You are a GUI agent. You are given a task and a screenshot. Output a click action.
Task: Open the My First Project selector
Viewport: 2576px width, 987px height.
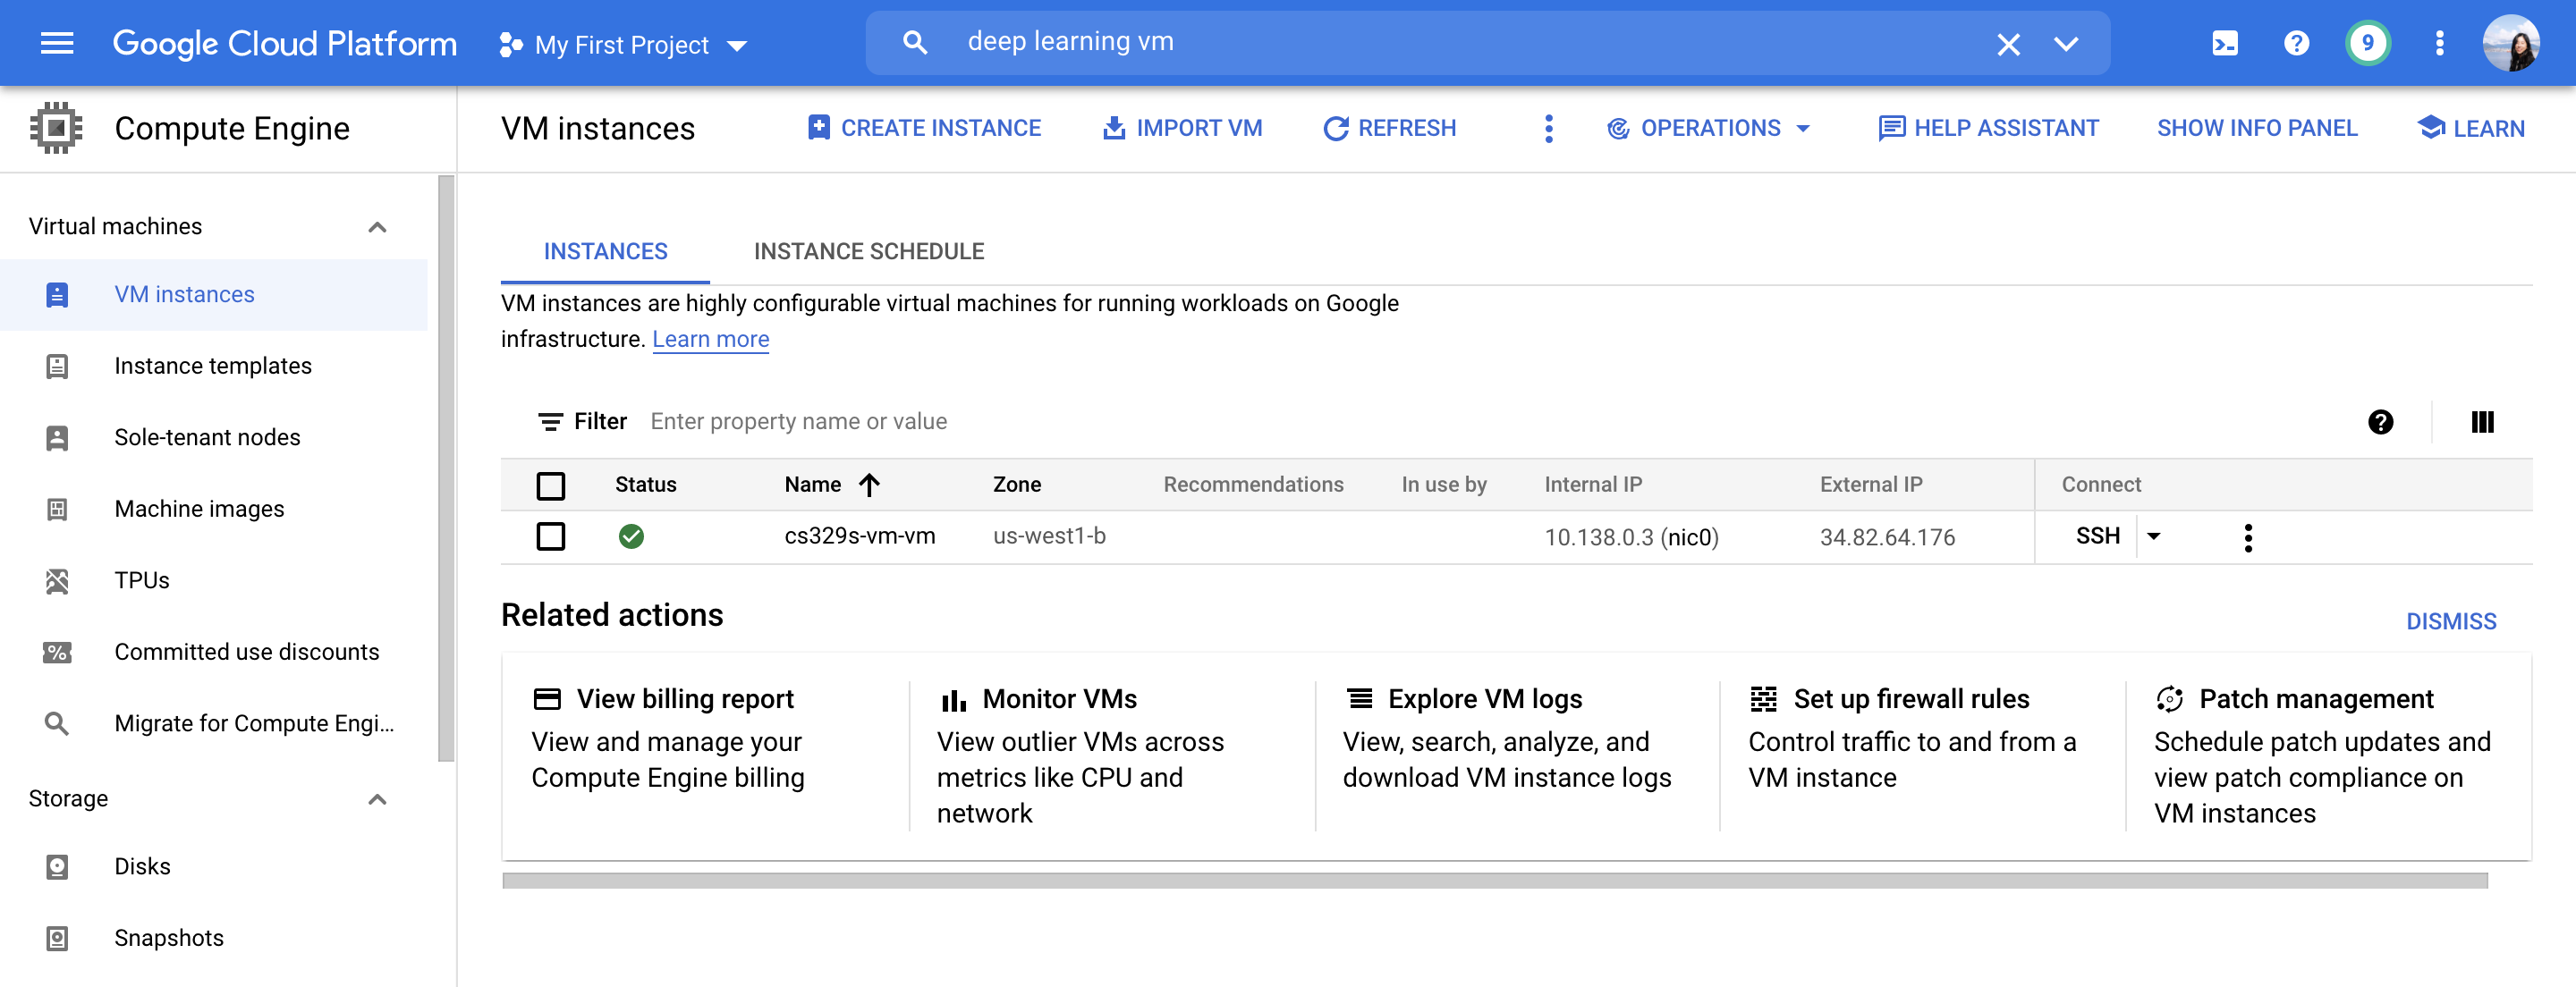coord(623,45)
